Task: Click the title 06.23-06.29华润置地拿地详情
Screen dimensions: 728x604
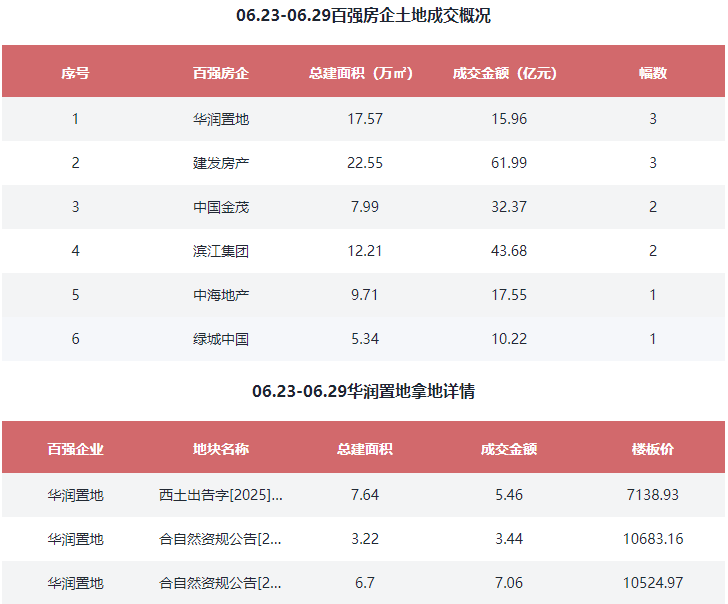Action: click(x=364, y=391)
